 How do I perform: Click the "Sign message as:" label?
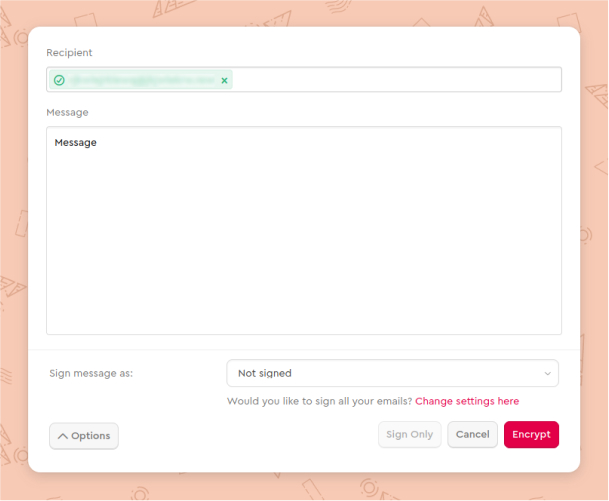[91, 373]
